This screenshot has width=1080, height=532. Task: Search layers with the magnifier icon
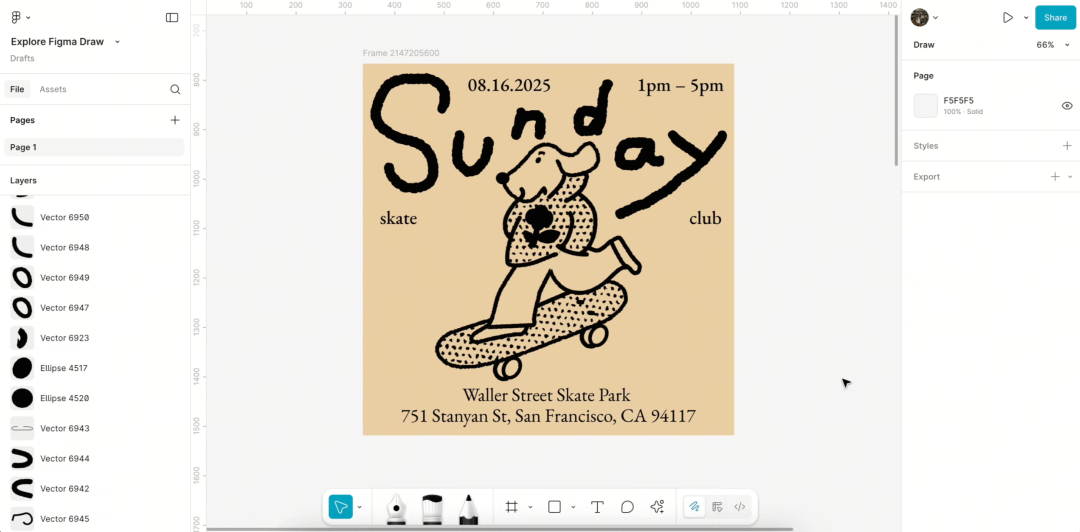175,90
